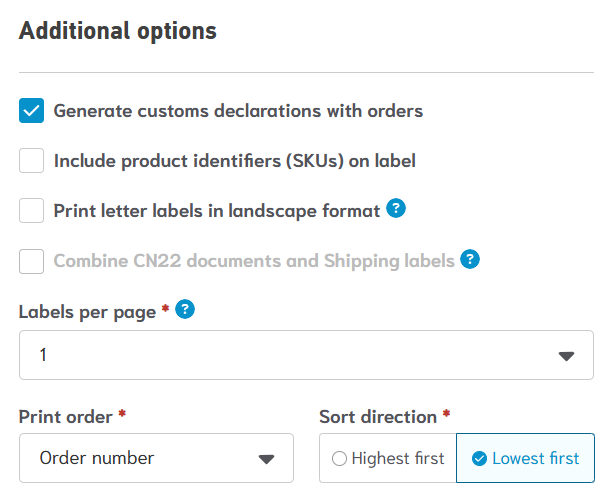Click the 'Include product identifiers (SKUs) on label' text

tap(234, 161)
